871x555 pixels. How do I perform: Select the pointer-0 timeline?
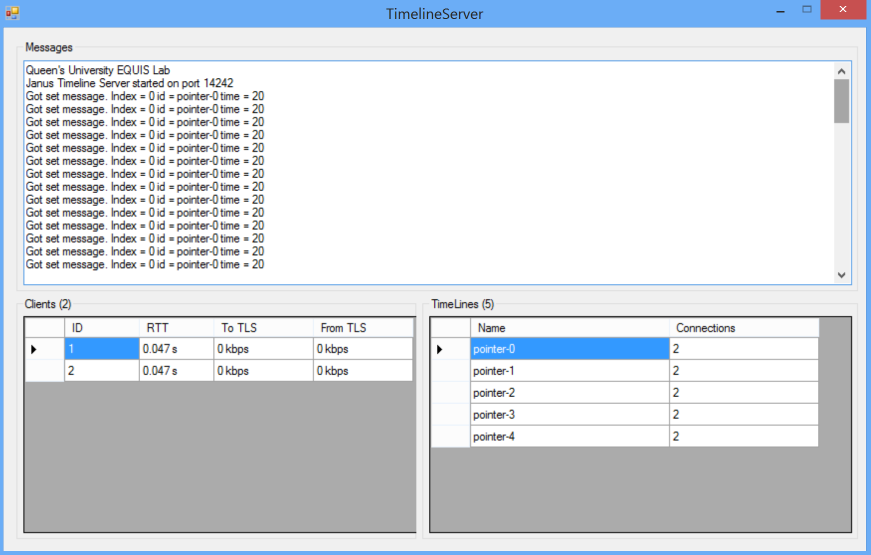pos(570,349)
